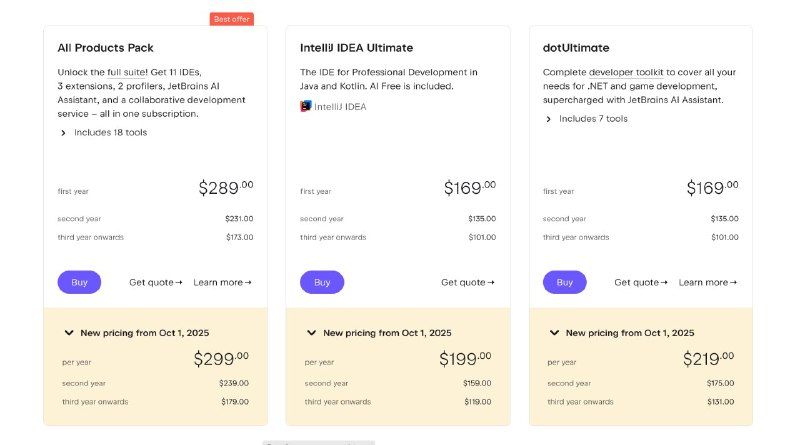Get quote for dotUltimate

[640, 283]
